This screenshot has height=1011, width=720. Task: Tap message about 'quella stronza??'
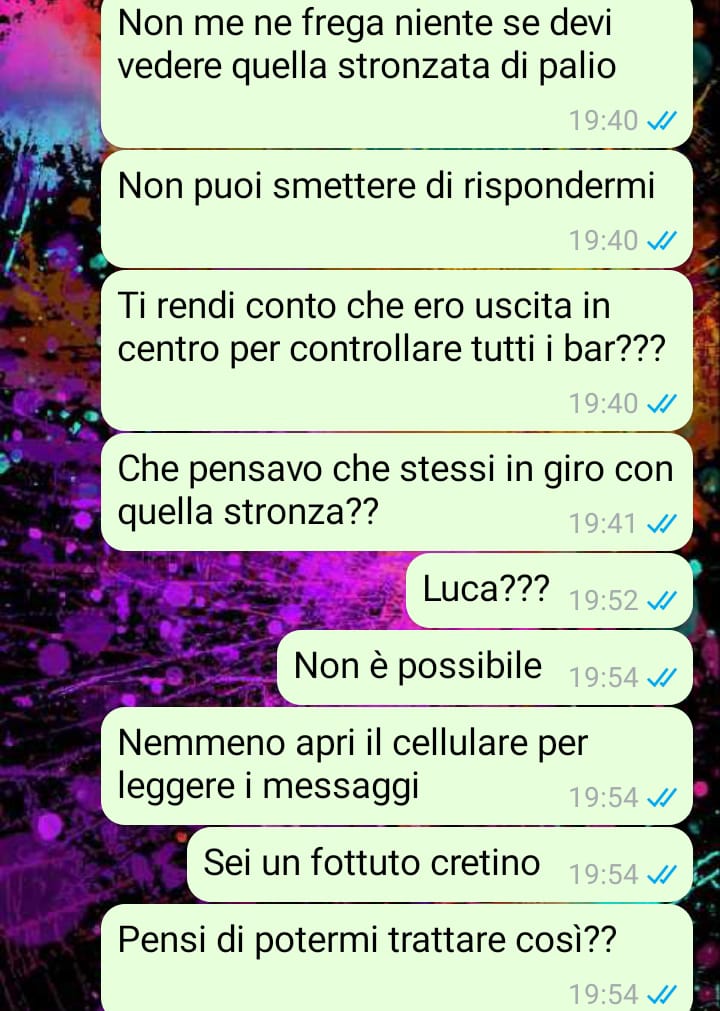397,492
